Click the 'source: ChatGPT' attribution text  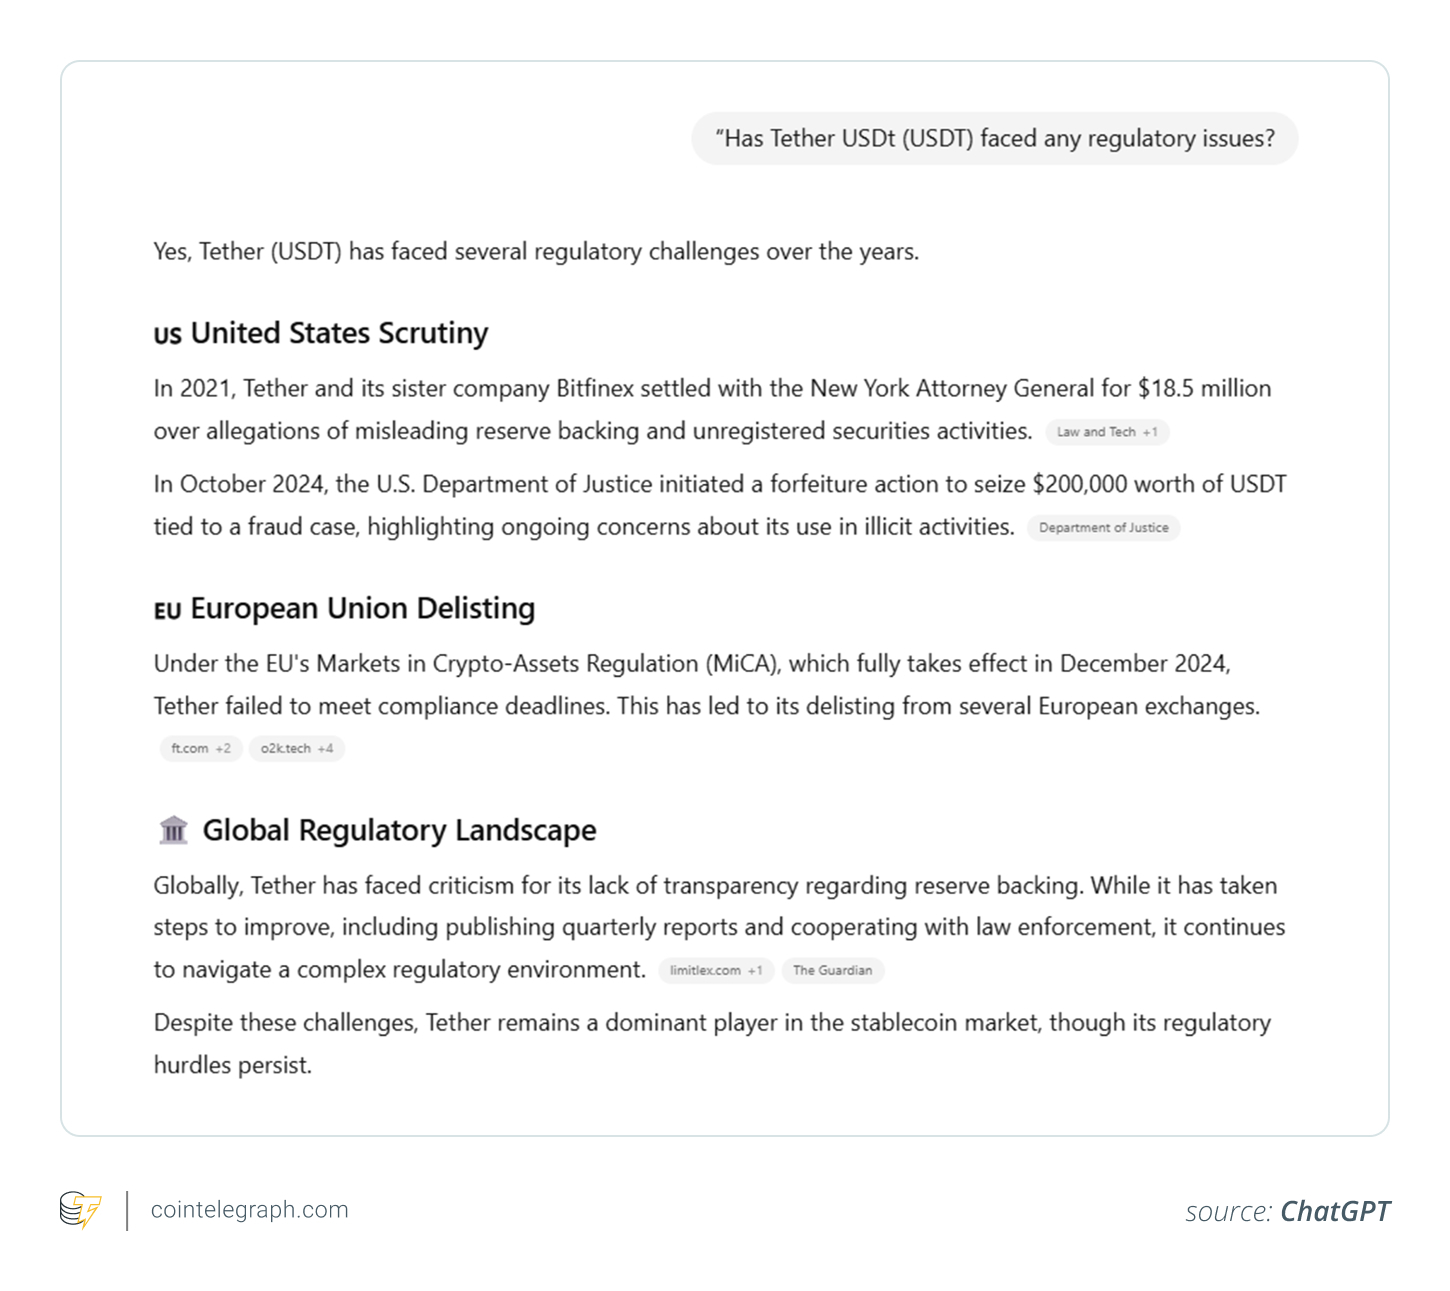coord(1287,1212)
